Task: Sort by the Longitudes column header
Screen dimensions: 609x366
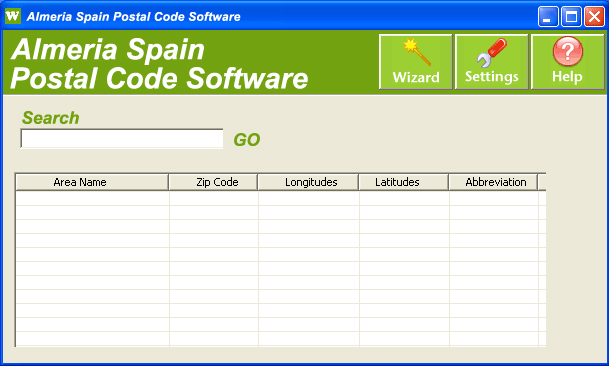Action: (x=308, y=182)
